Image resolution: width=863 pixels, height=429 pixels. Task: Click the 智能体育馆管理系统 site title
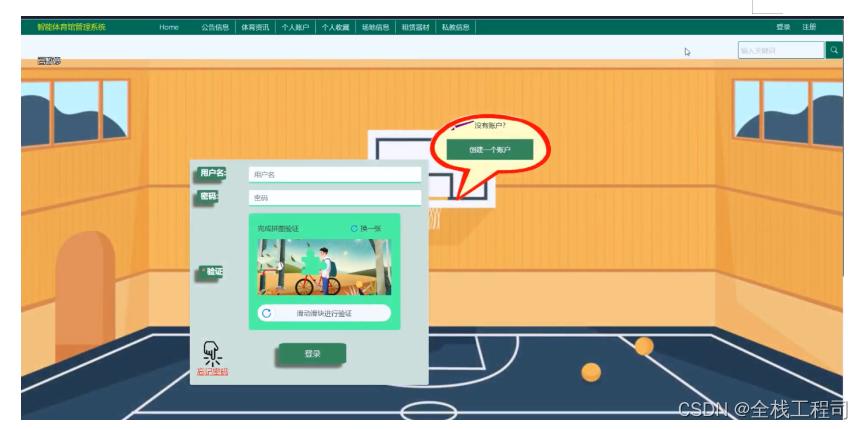(x=72, y=27)
